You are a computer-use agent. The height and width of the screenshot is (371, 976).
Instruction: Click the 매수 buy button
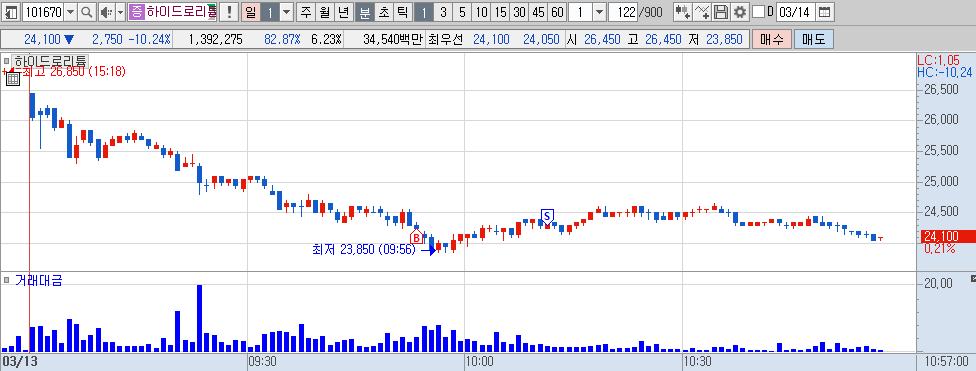[772, 39]
